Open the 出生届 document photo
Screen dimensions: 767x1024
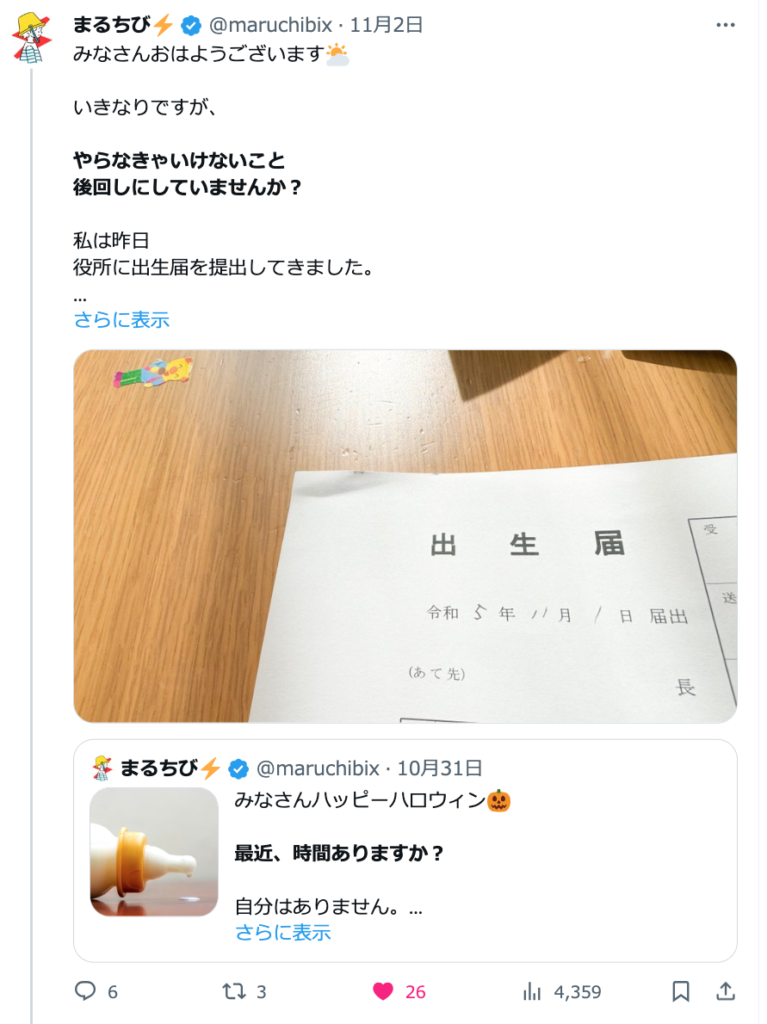coord(405,536)
